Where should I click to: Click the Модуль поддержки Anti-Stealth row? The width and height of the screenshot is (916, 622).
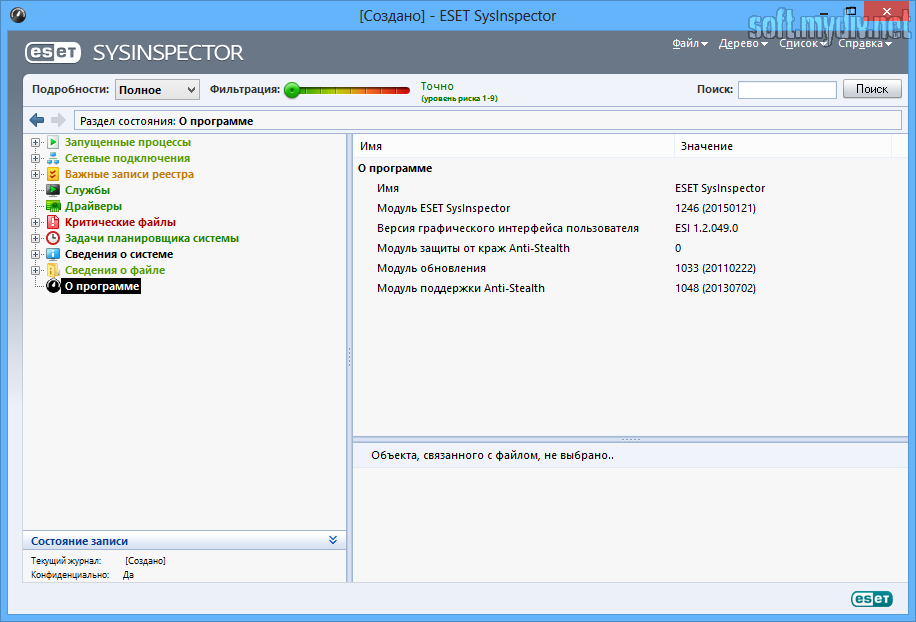point(630,288)
